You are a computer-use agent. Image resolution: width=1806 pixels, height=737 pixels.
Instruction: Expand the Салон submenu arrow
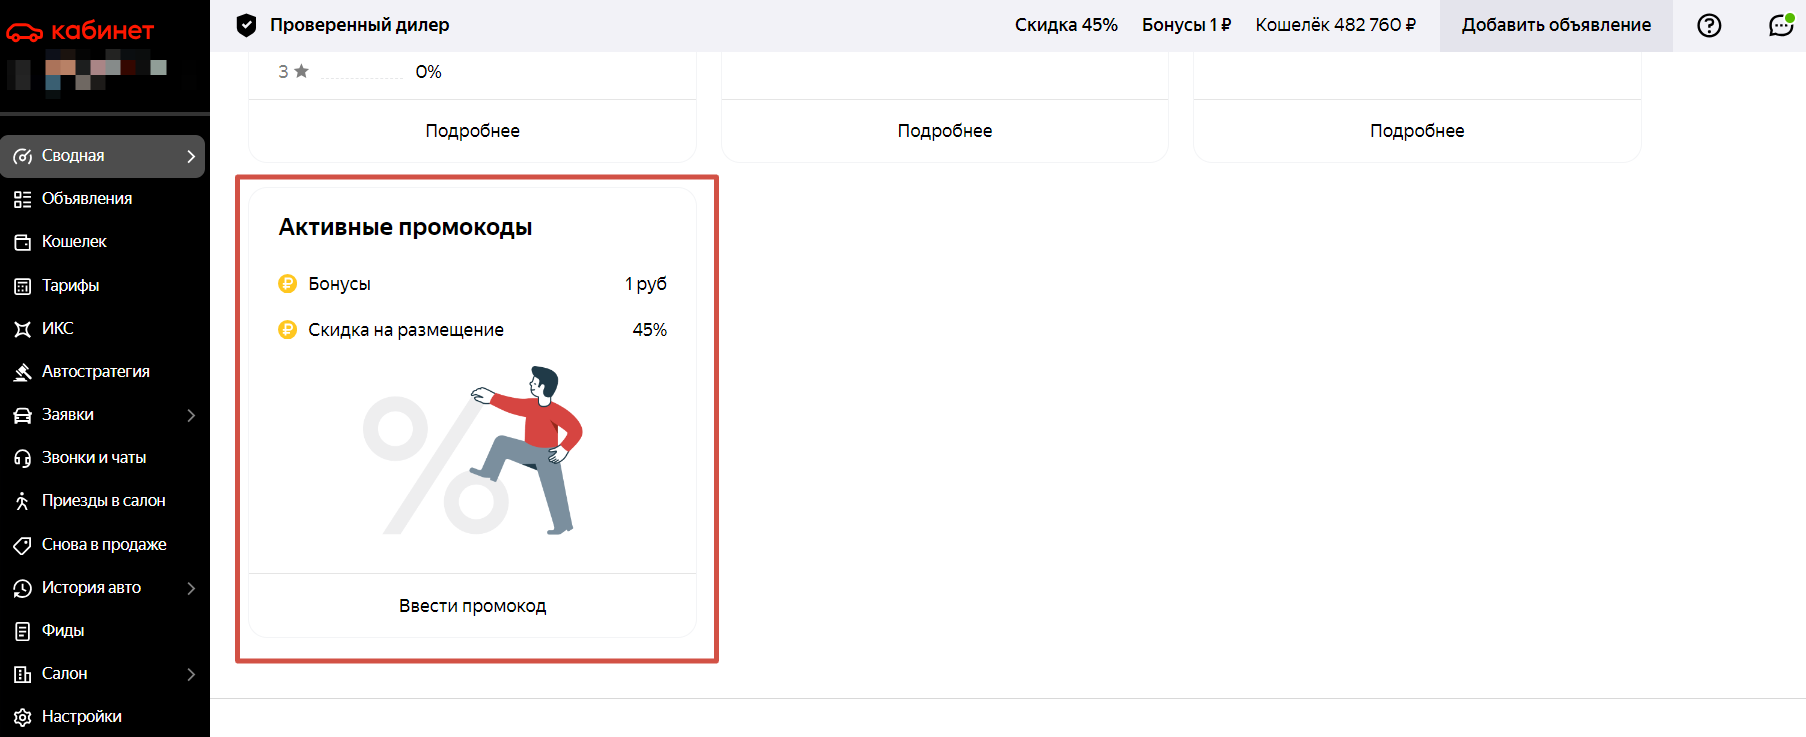(x=191, y=674)
